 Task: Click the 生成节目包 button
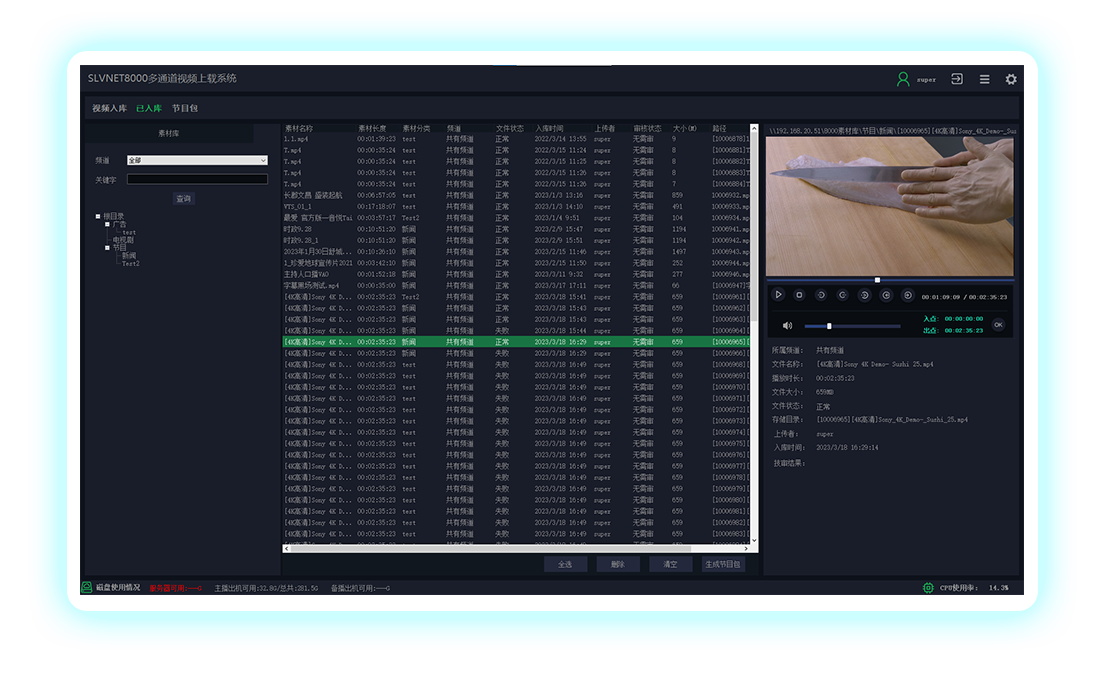point(723,564)
